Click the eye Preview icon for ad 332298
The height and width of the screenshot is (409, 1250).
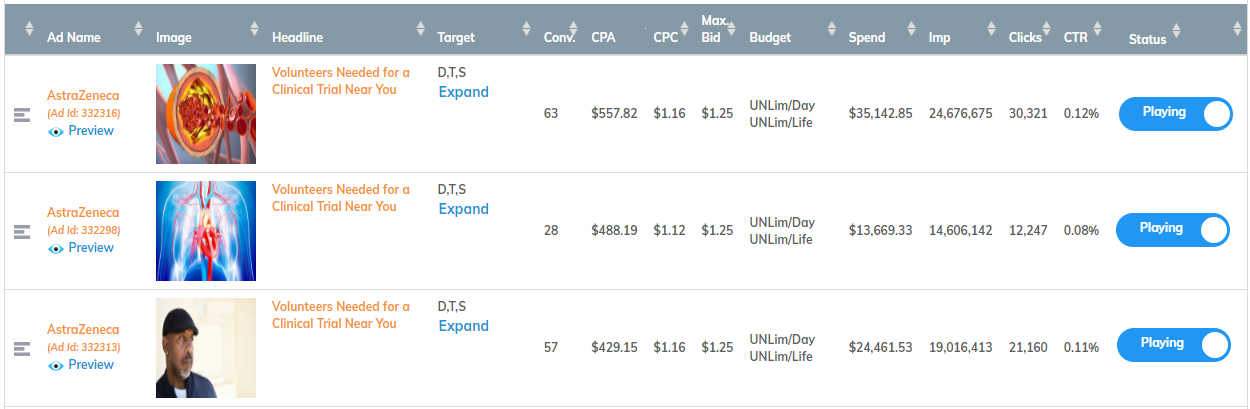(x=56, y=248)
